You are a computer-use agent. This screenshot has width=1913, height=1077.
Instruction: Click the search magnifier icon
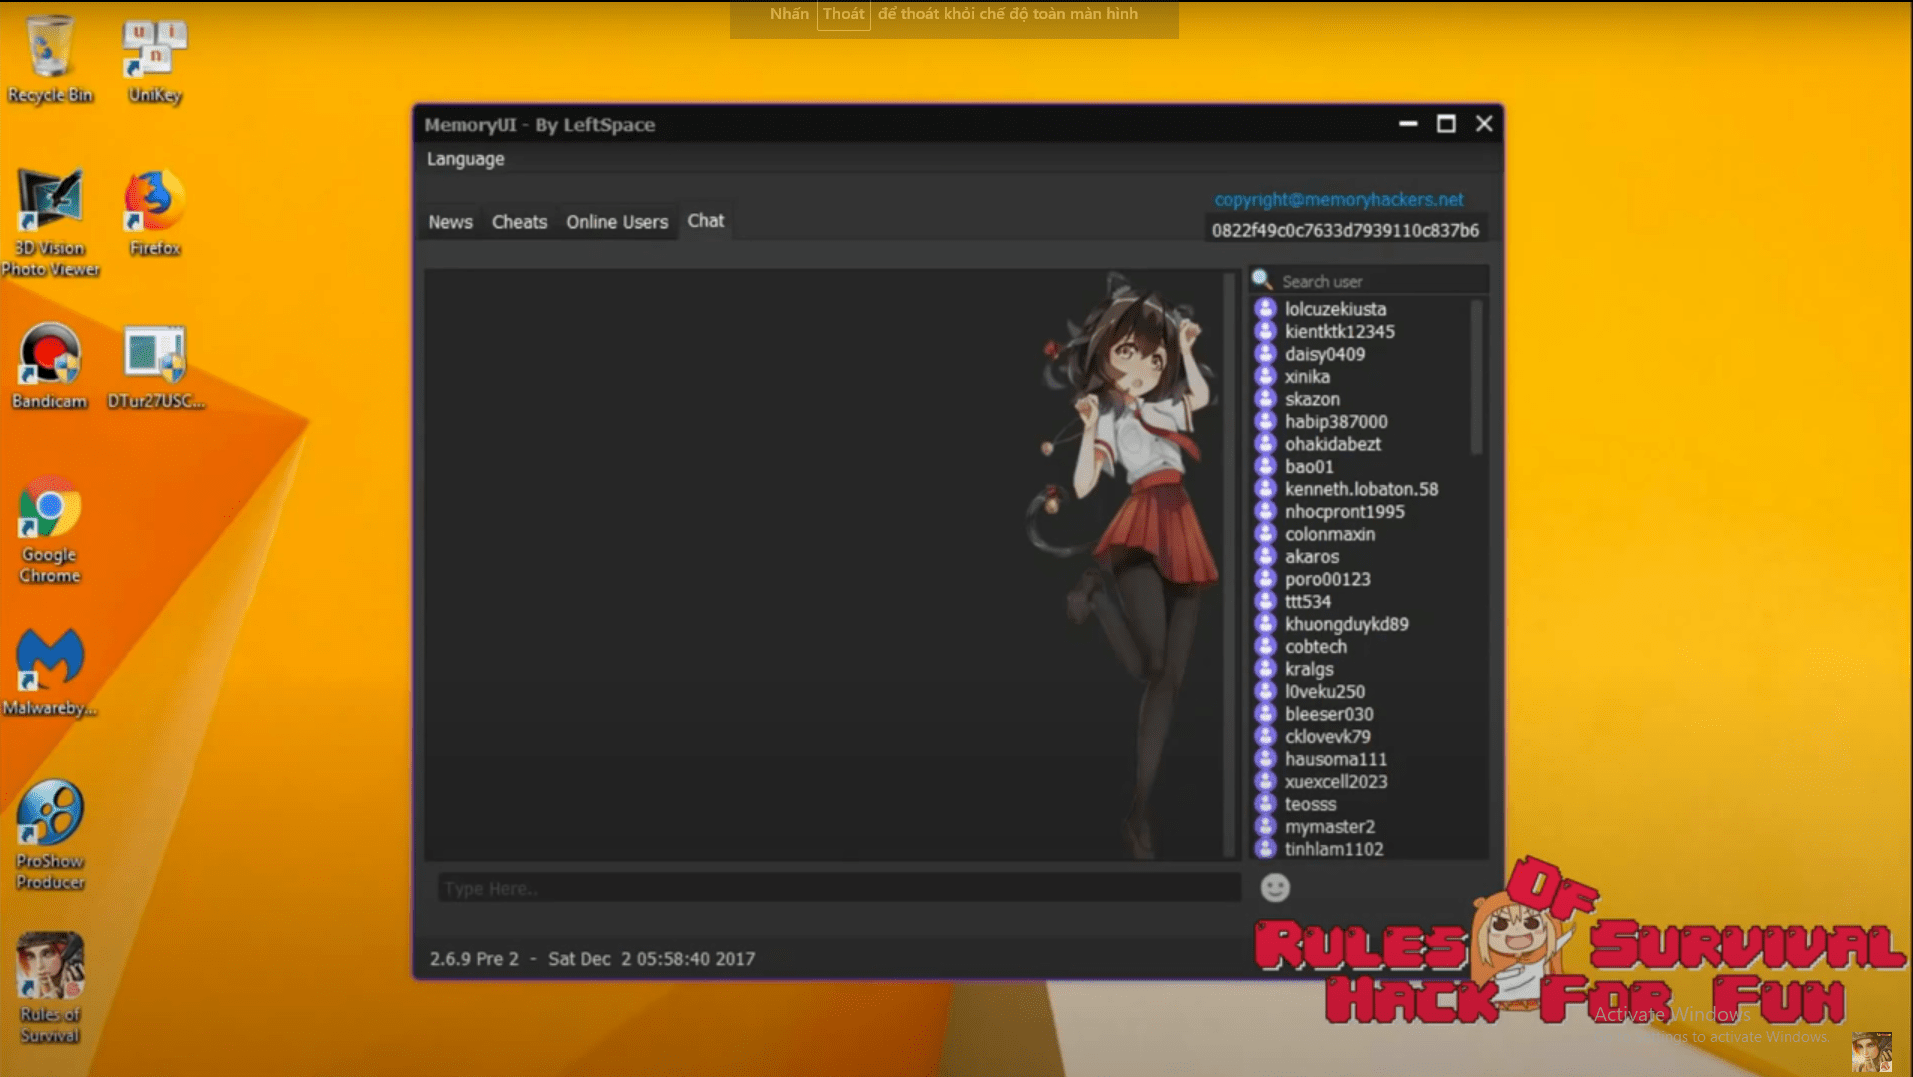tap(1262, 280)
